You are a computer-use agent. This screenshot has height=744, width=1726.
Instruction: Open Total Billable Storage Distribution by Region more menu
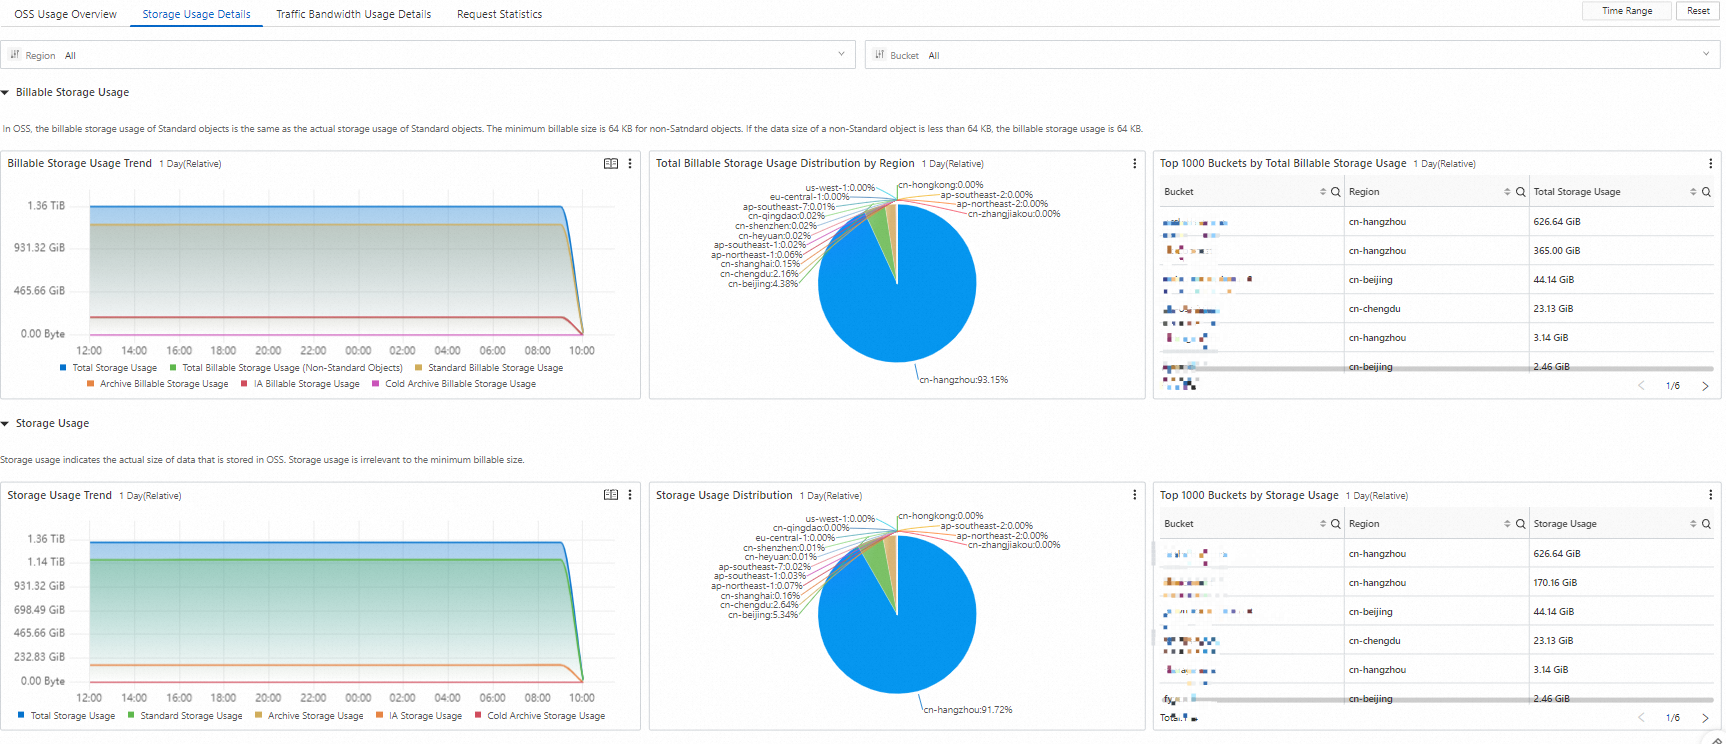(1134, 163)
